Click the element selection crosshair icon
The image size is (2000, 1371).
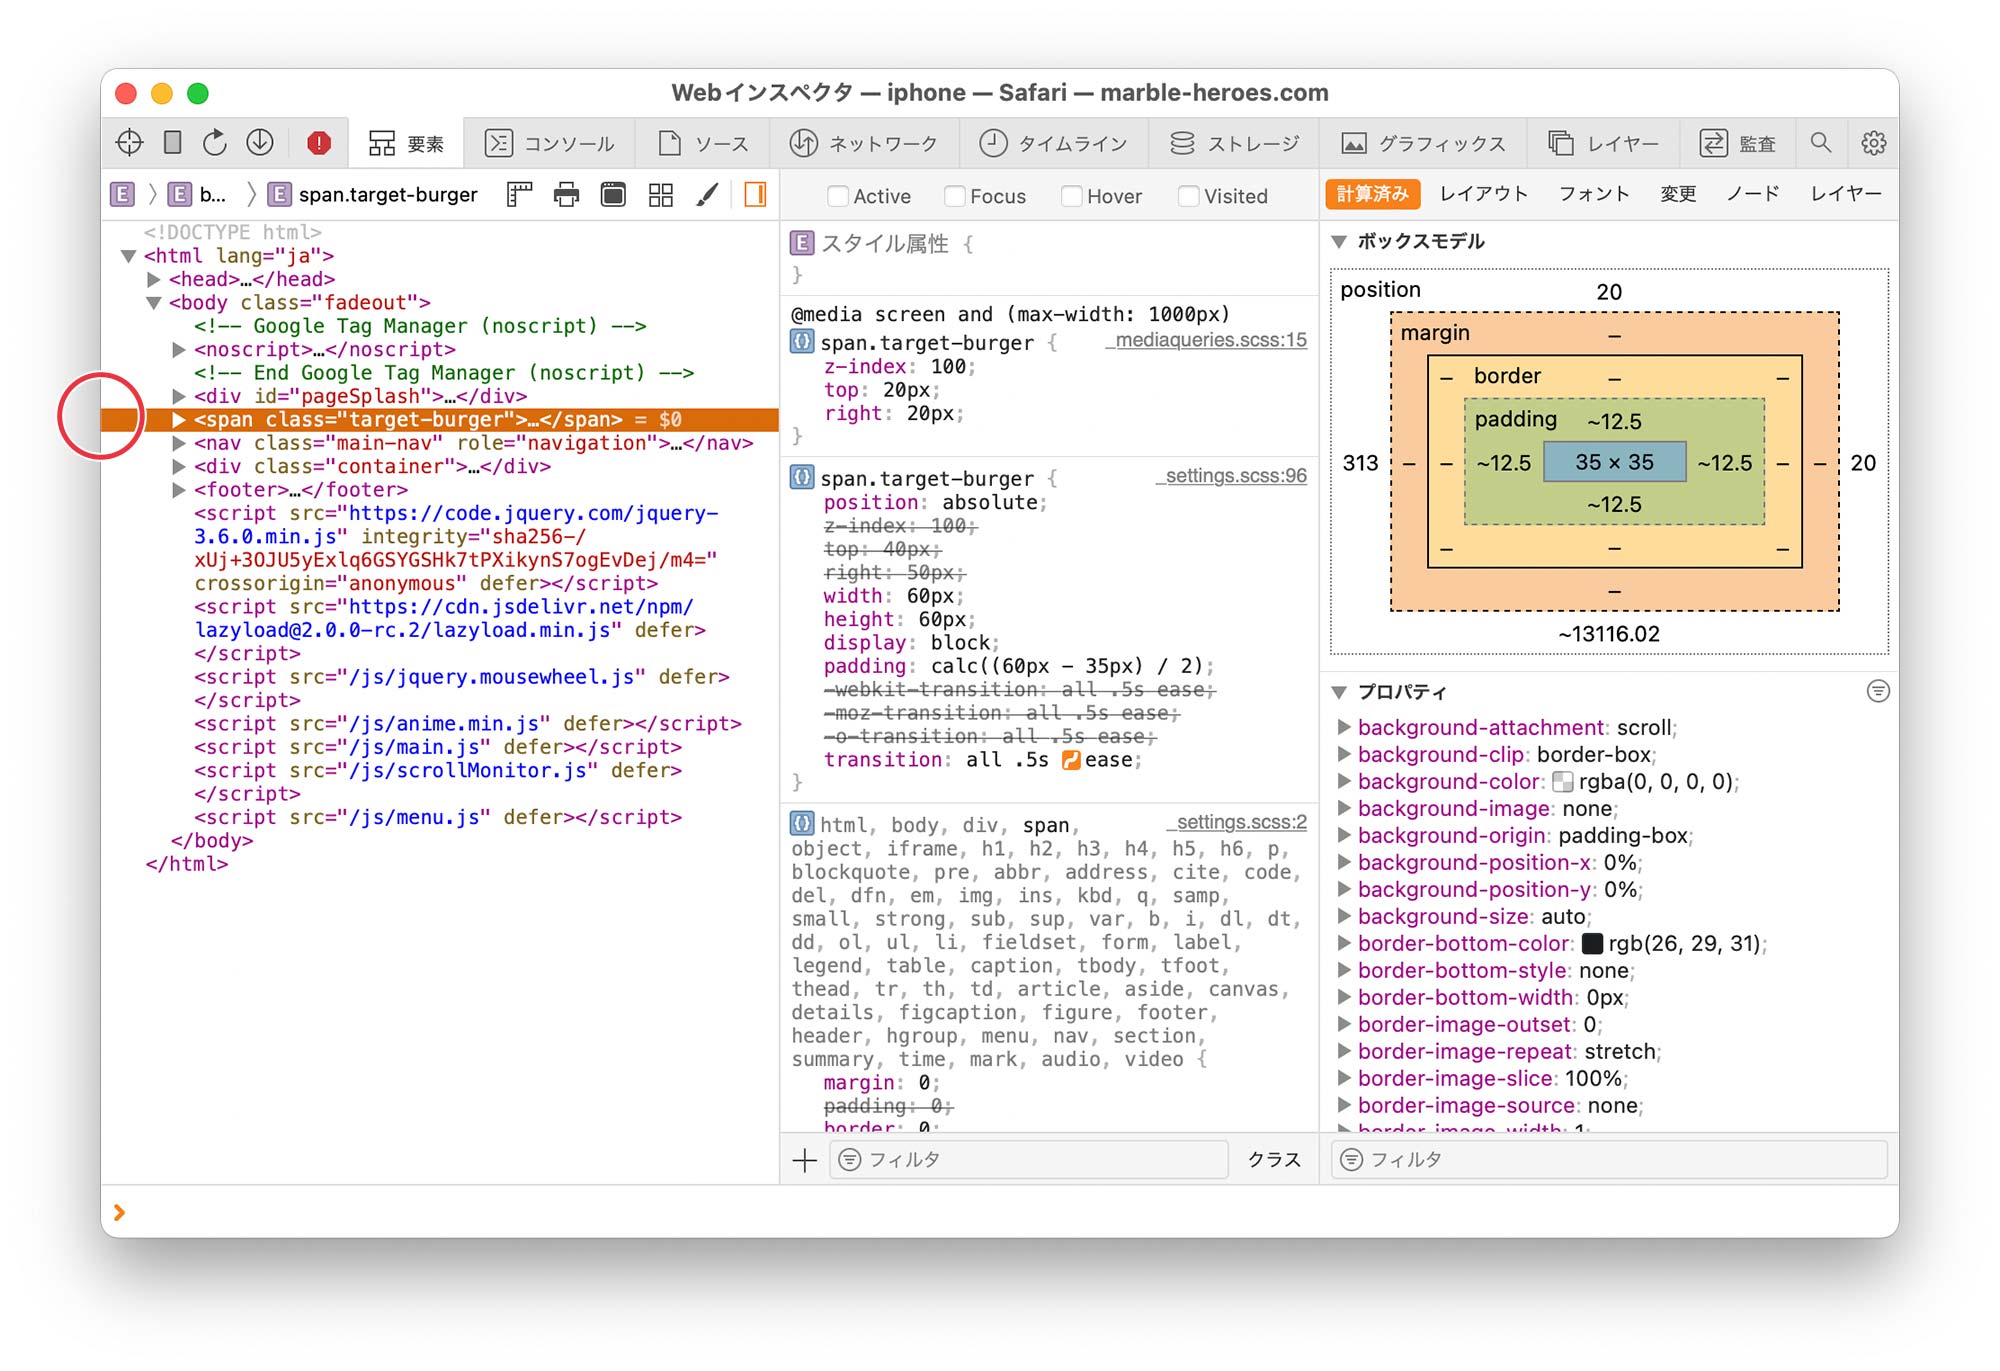pos(129,143)
